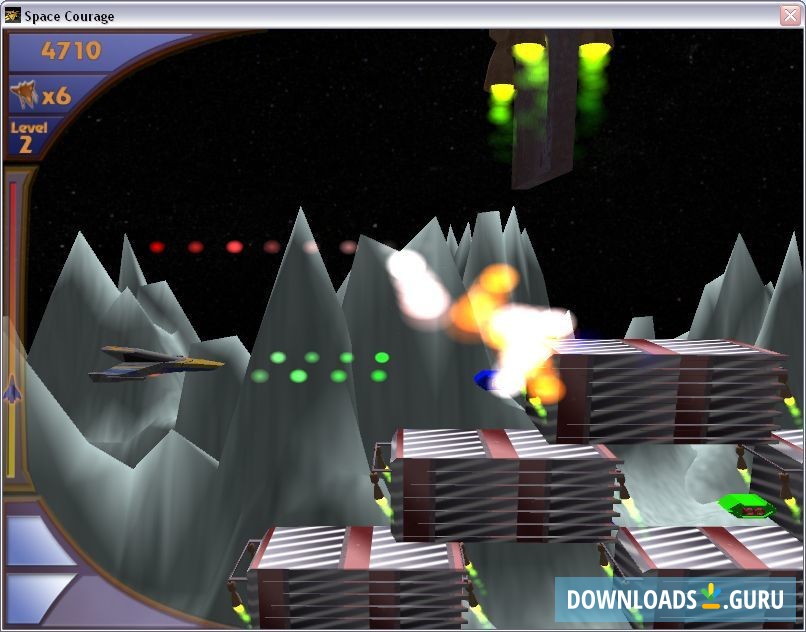Close the Space Courage window

tap(791, 15)
